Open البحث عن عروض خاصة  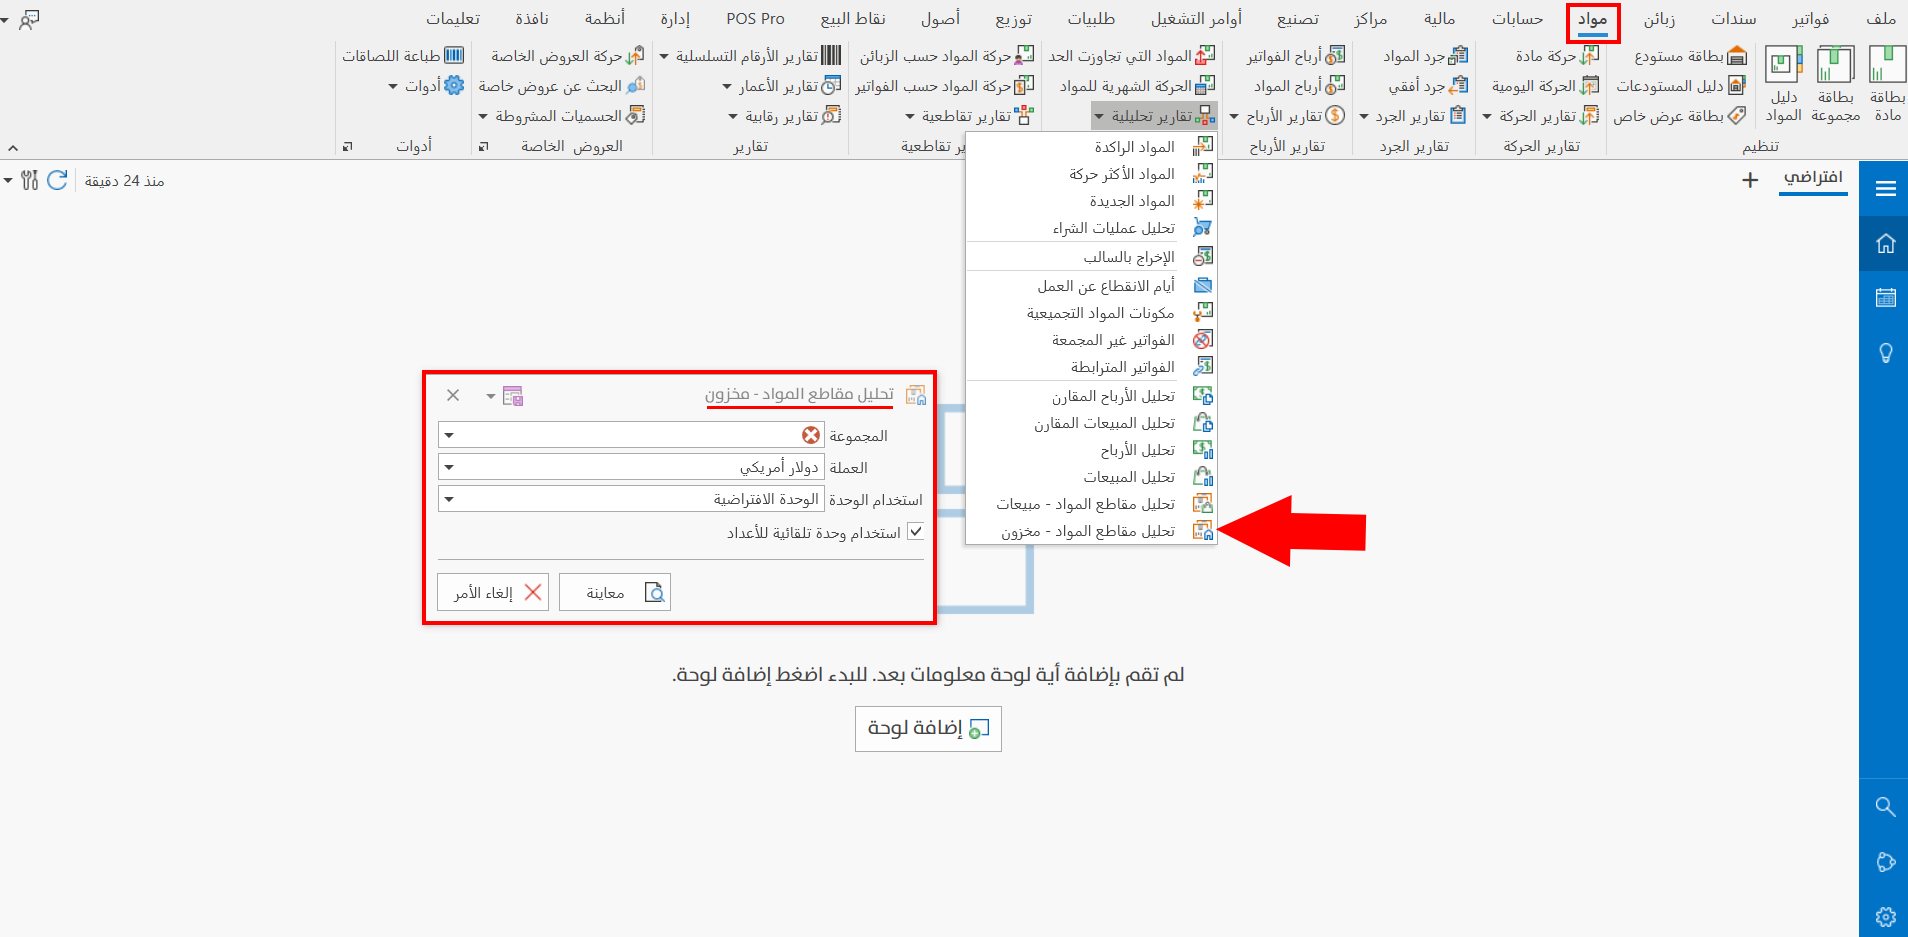point(562,86)
